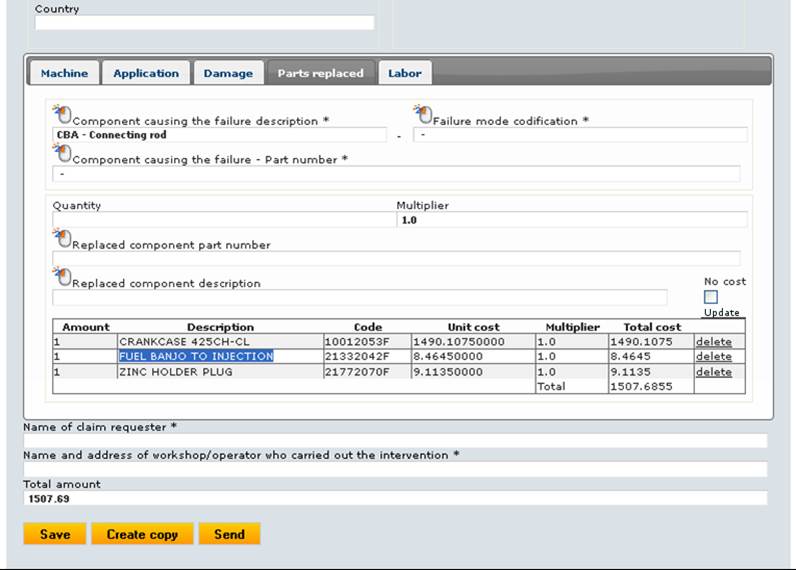
Task: Open lookup icon for Component causing the failure Part number
Action: pyautogui.click(x=62, y=153)
